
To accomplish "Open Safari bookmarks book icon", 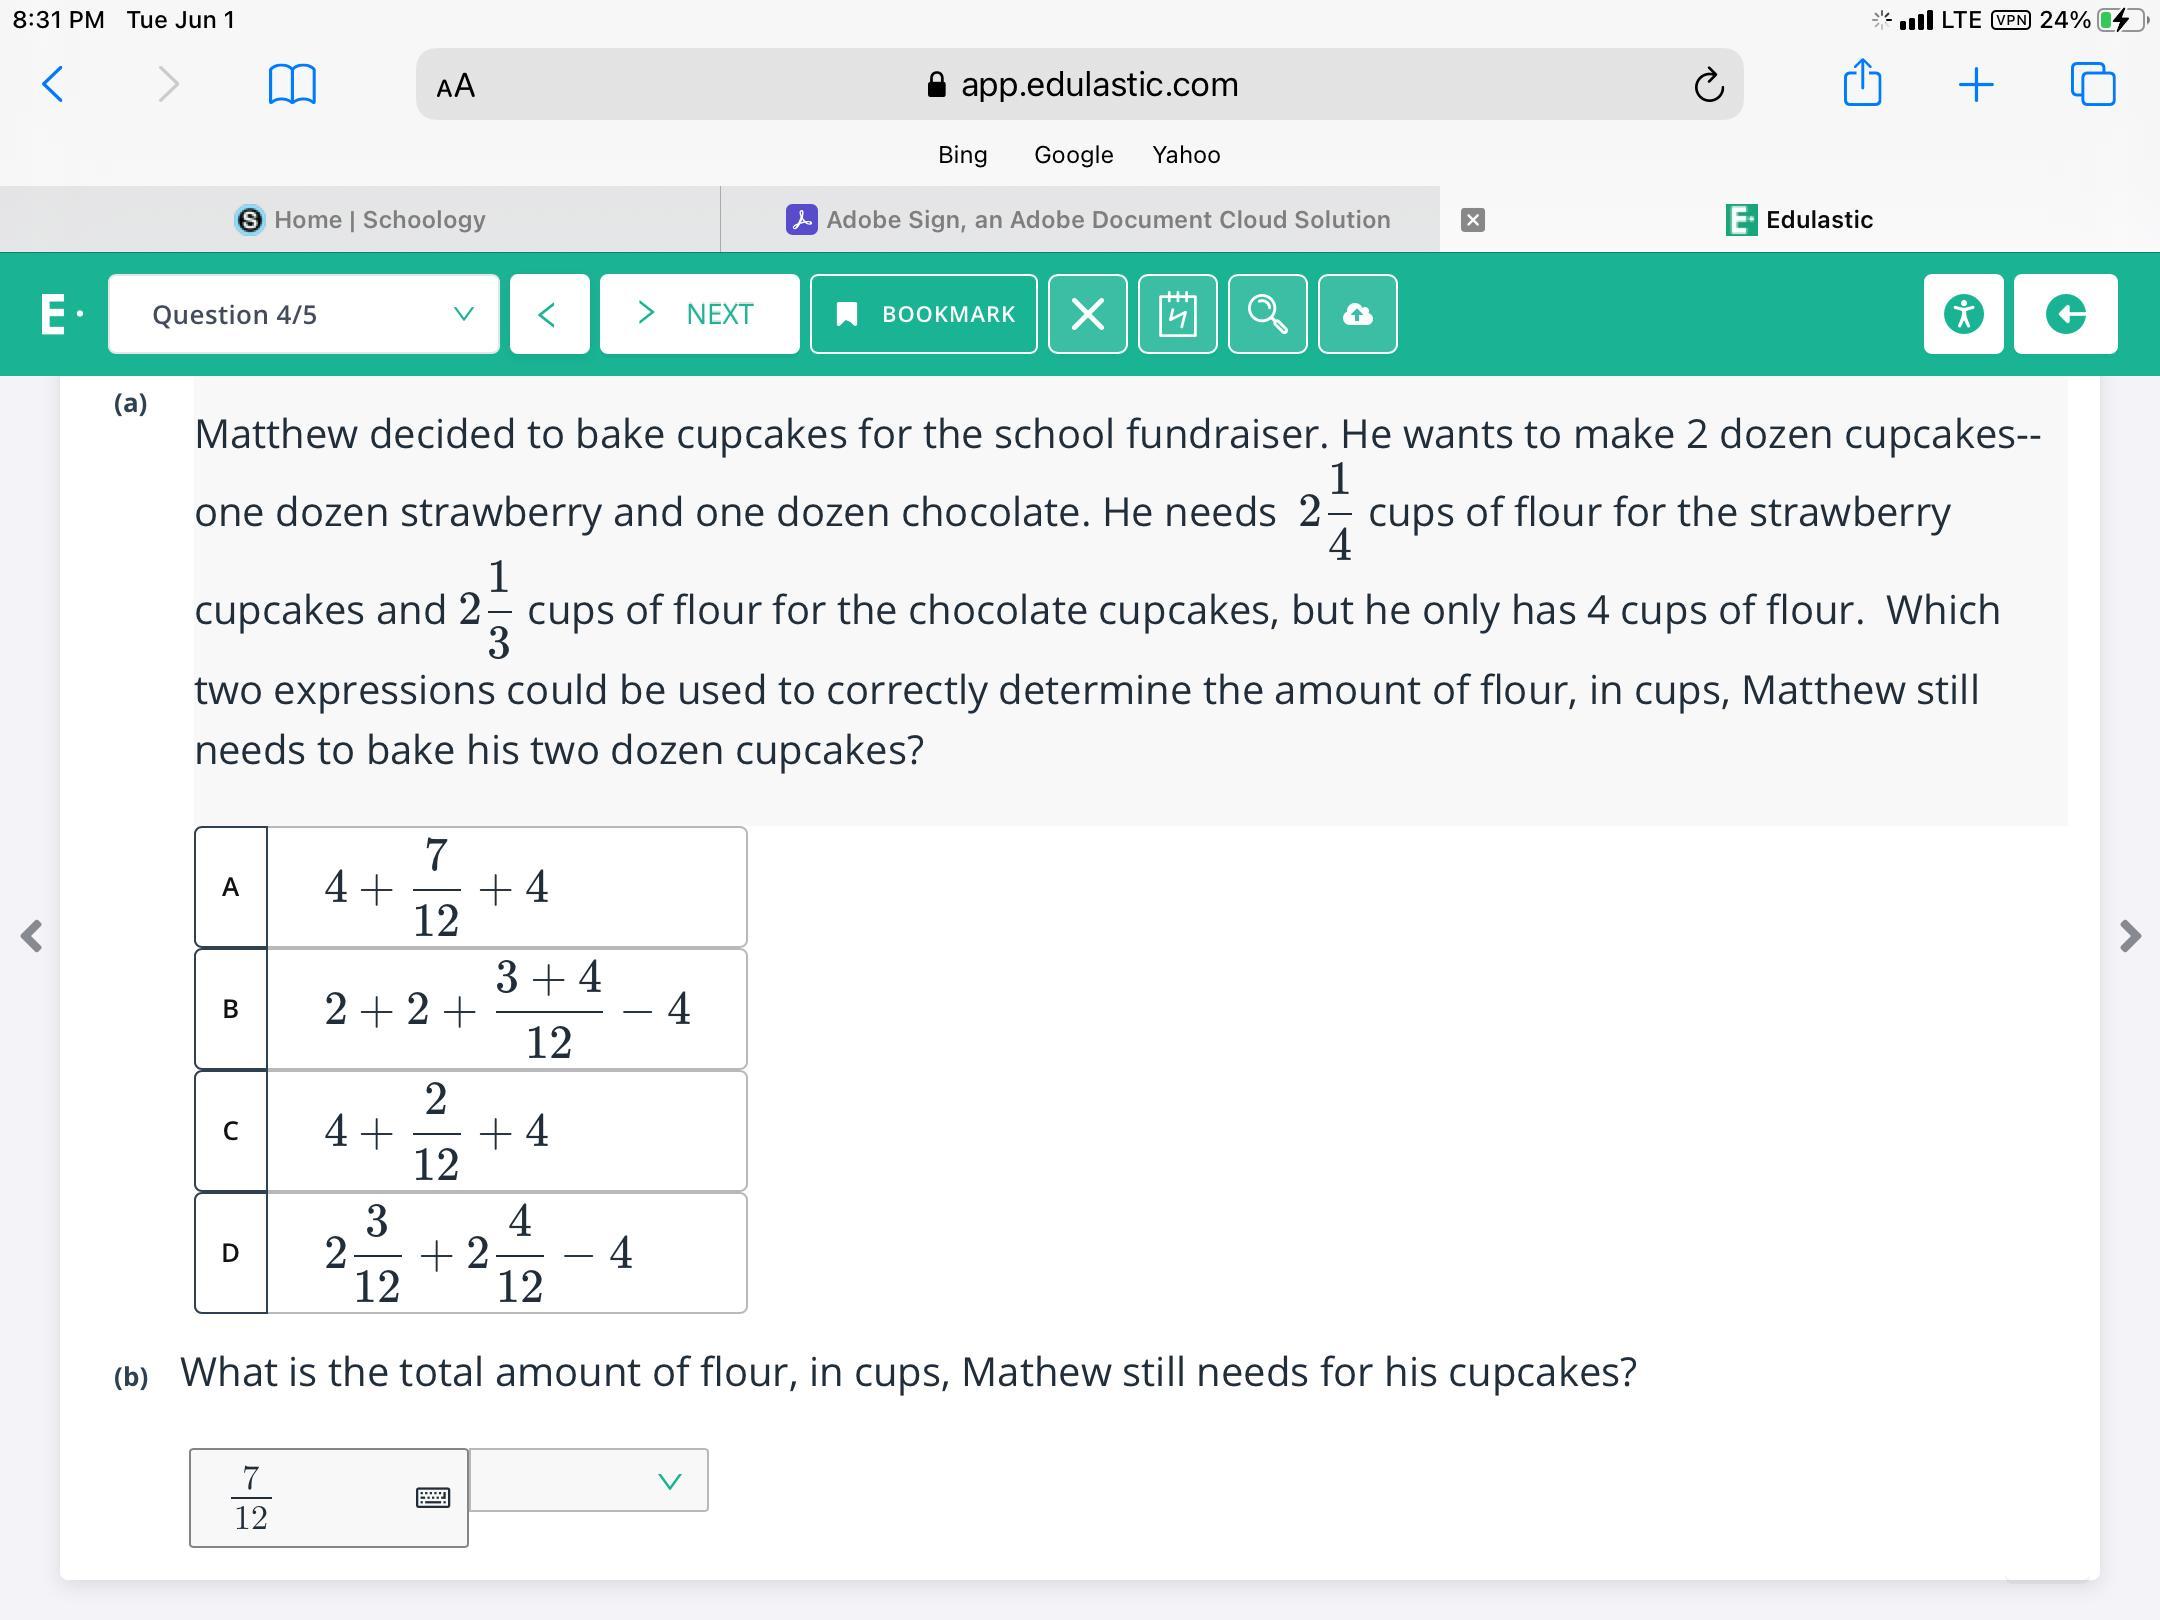I will [292, 84].
